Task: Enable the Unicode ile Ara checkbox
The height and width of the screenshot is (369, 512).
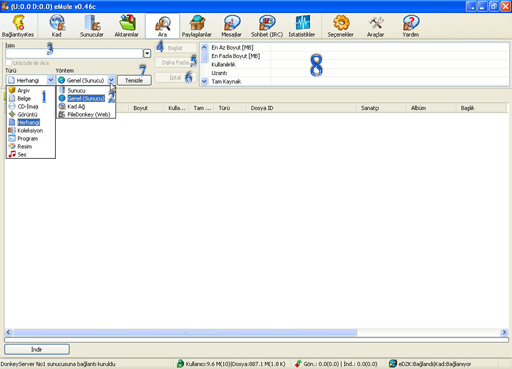Action: click(9, 63)
